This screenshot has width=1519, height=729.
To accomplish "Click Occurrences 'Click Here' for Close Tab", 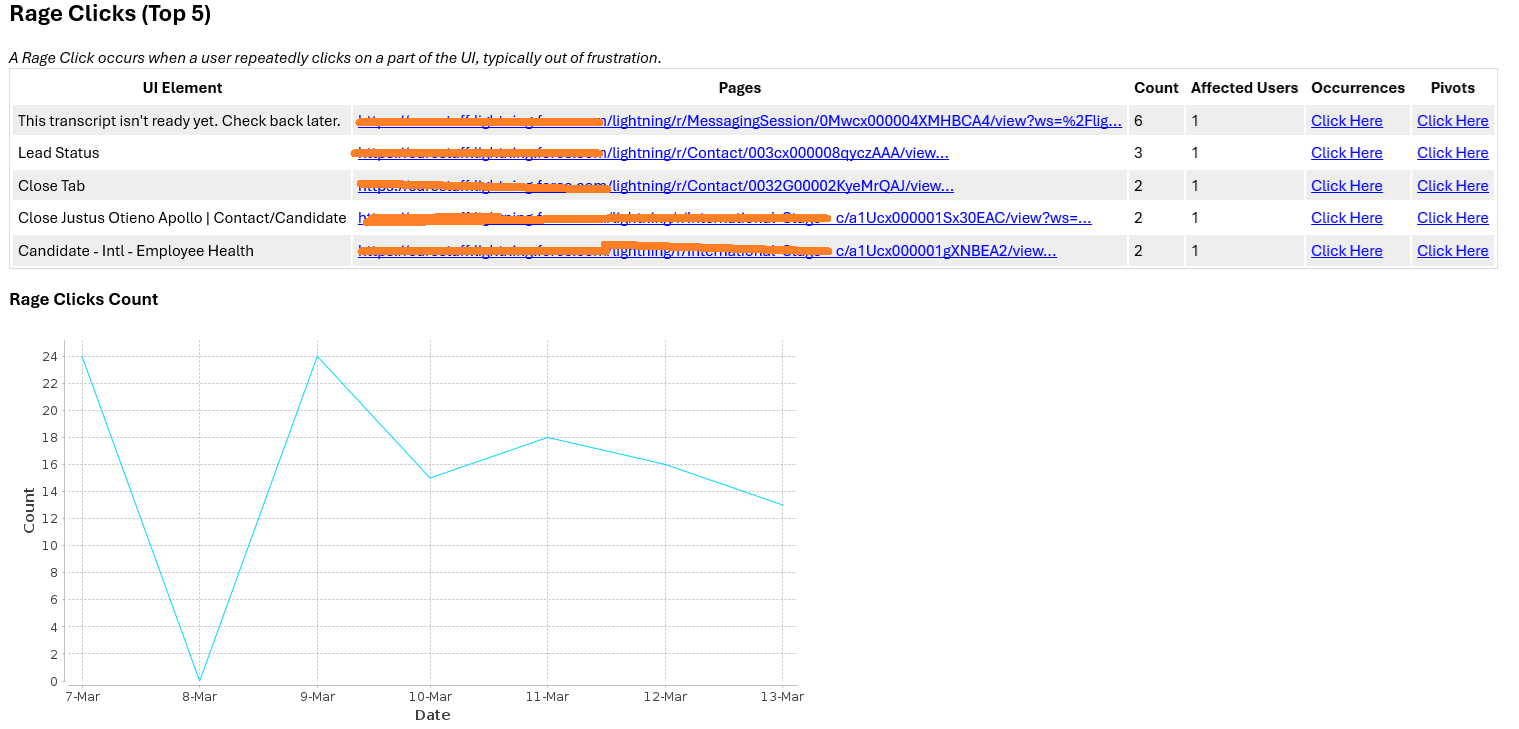I will tap(1346, 186).
